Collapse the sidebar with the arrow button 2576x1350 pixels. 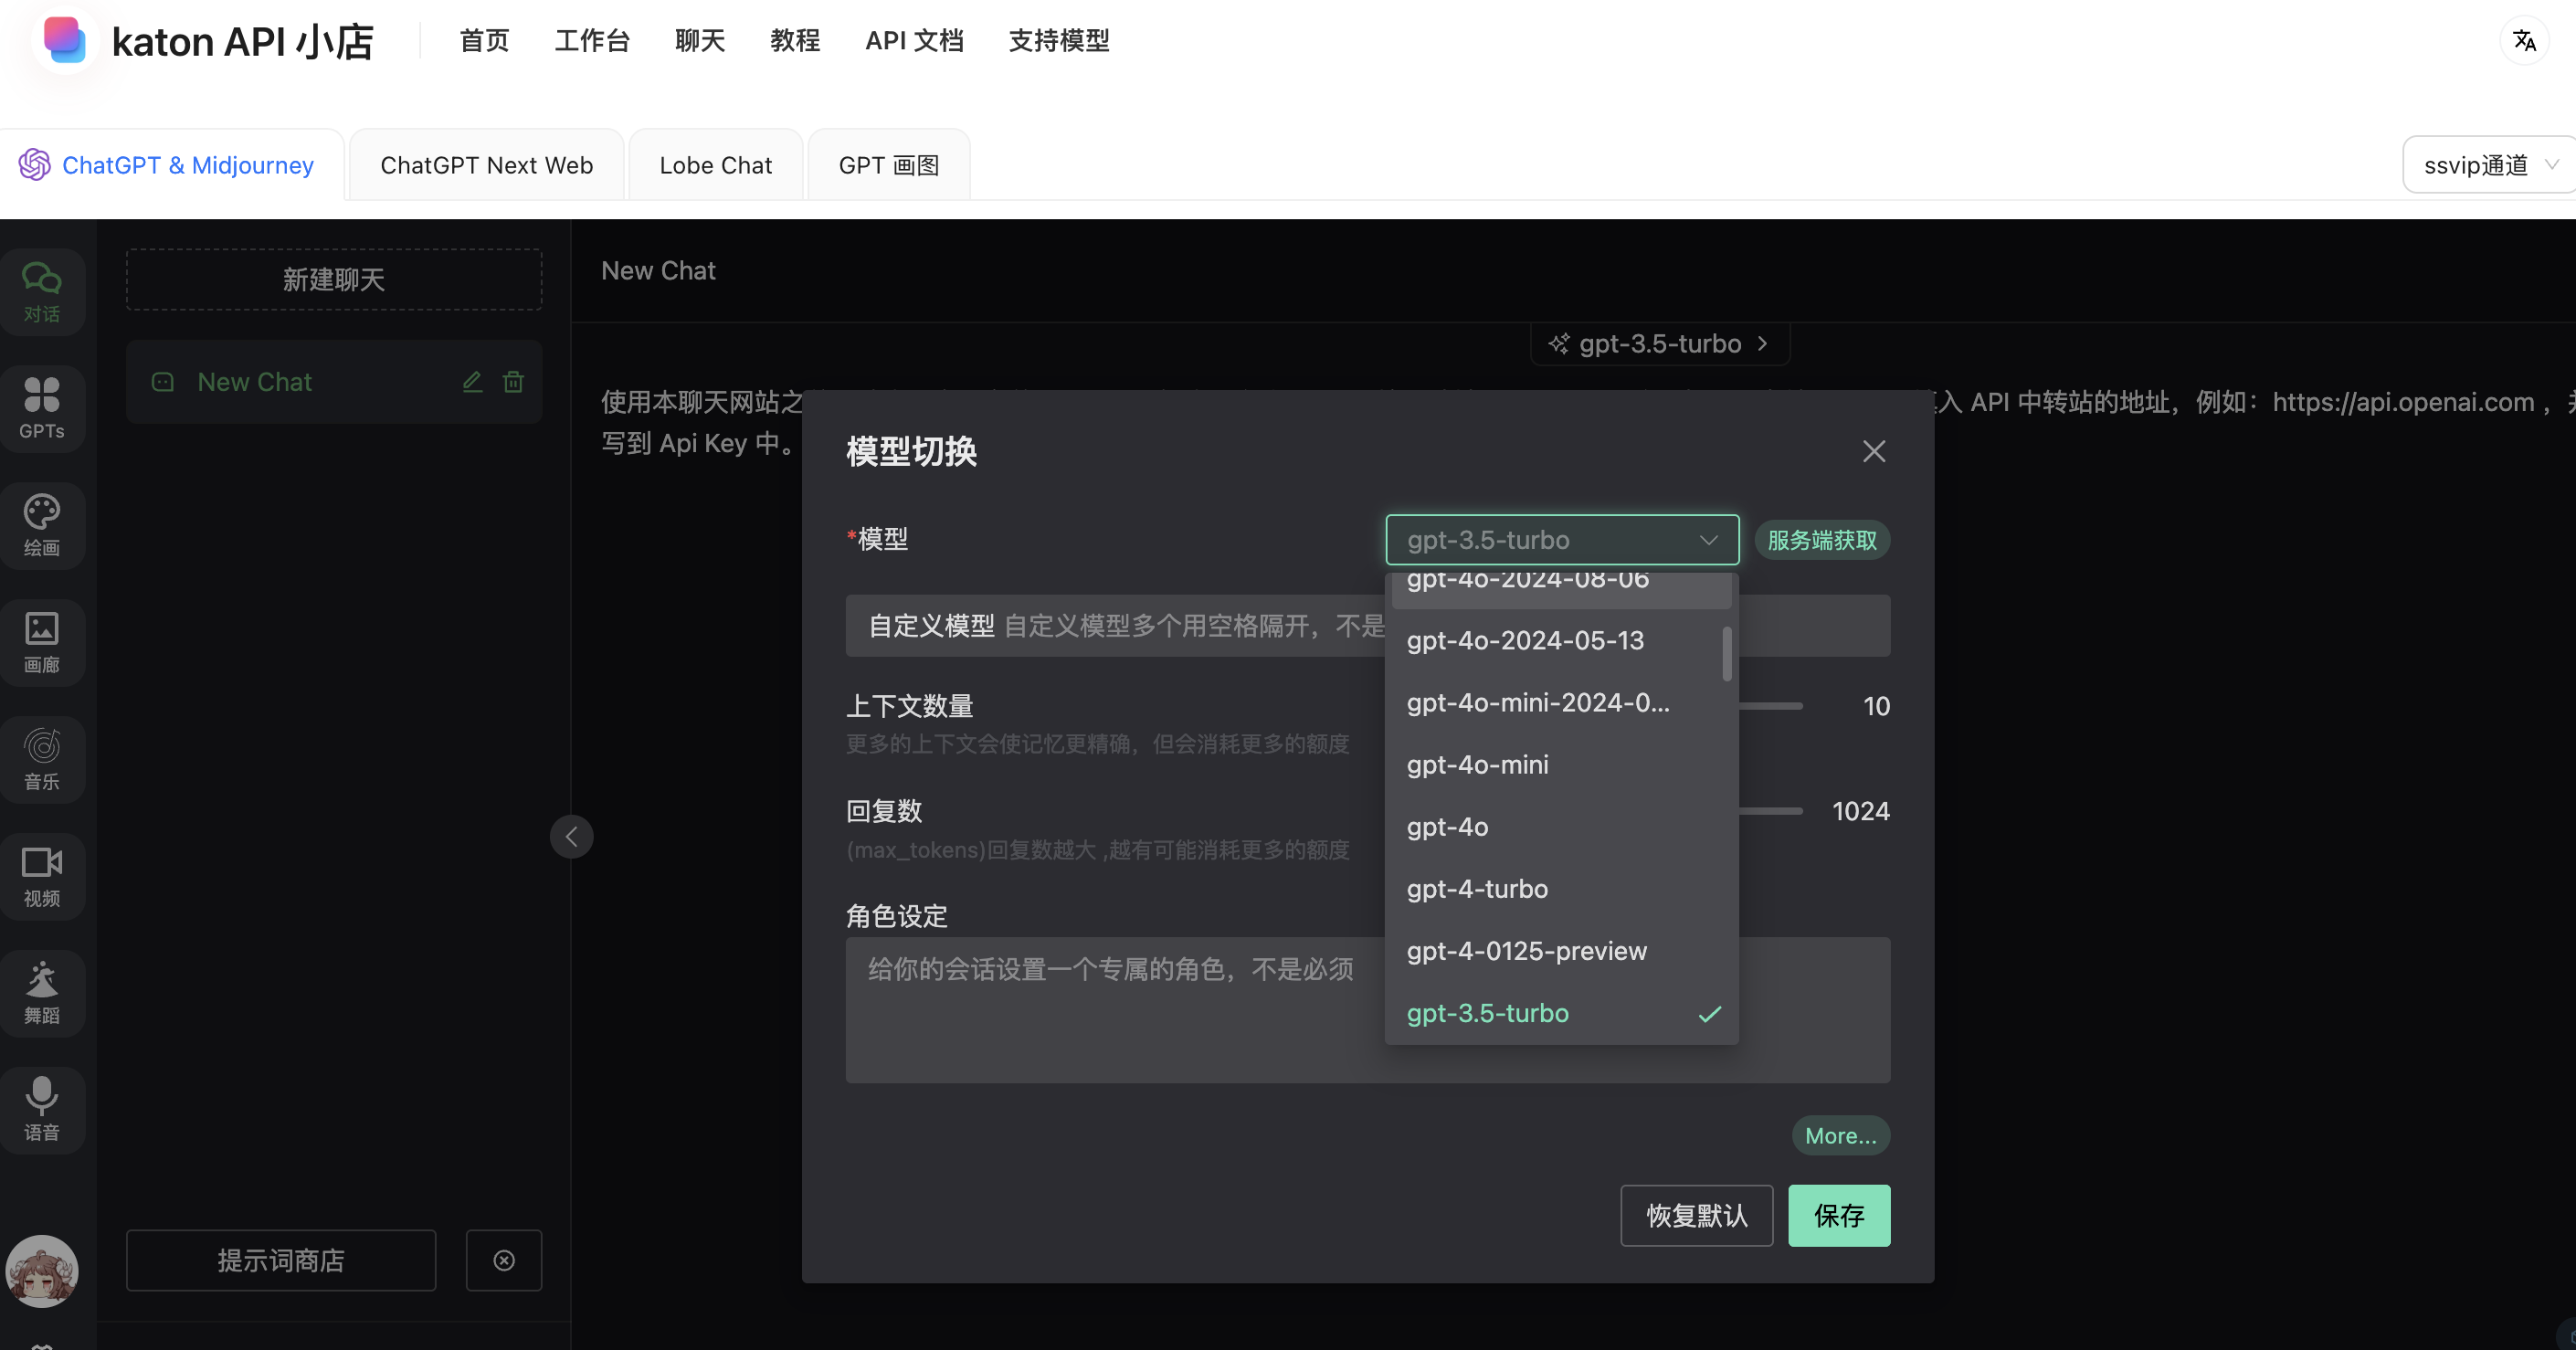click(571, 836)
